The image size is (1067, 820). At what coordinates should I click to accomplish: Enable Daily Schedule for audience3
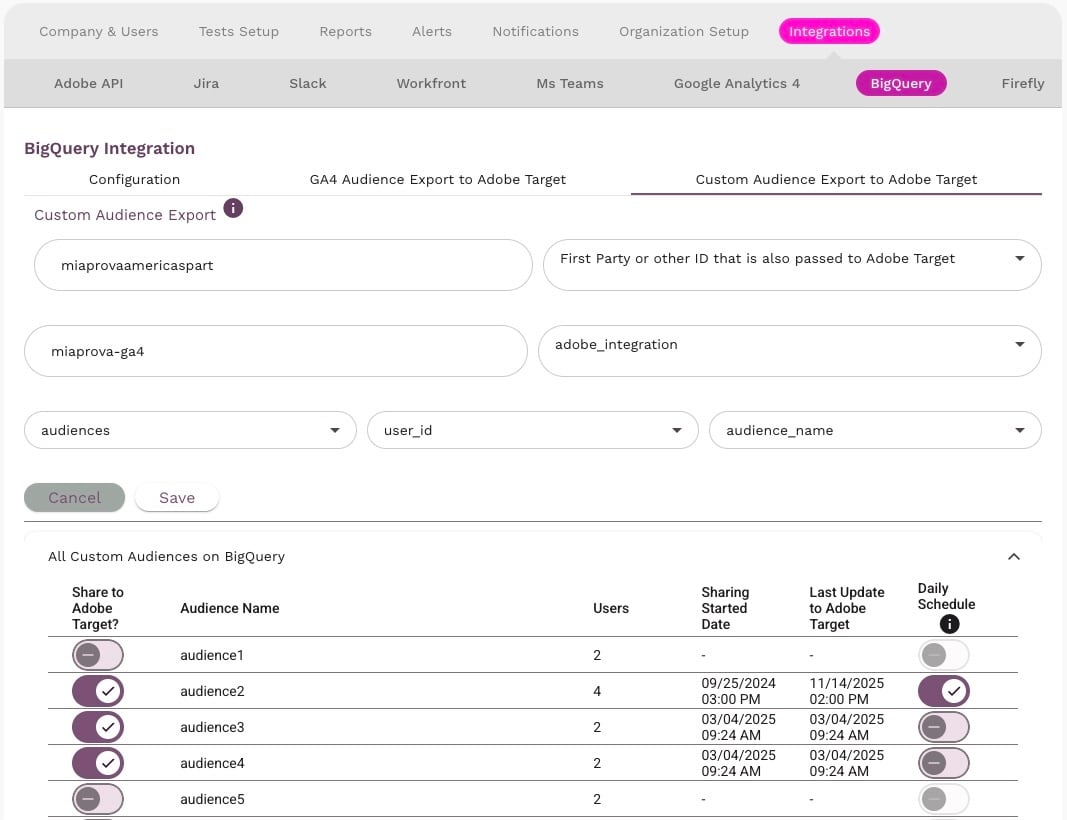943,728
